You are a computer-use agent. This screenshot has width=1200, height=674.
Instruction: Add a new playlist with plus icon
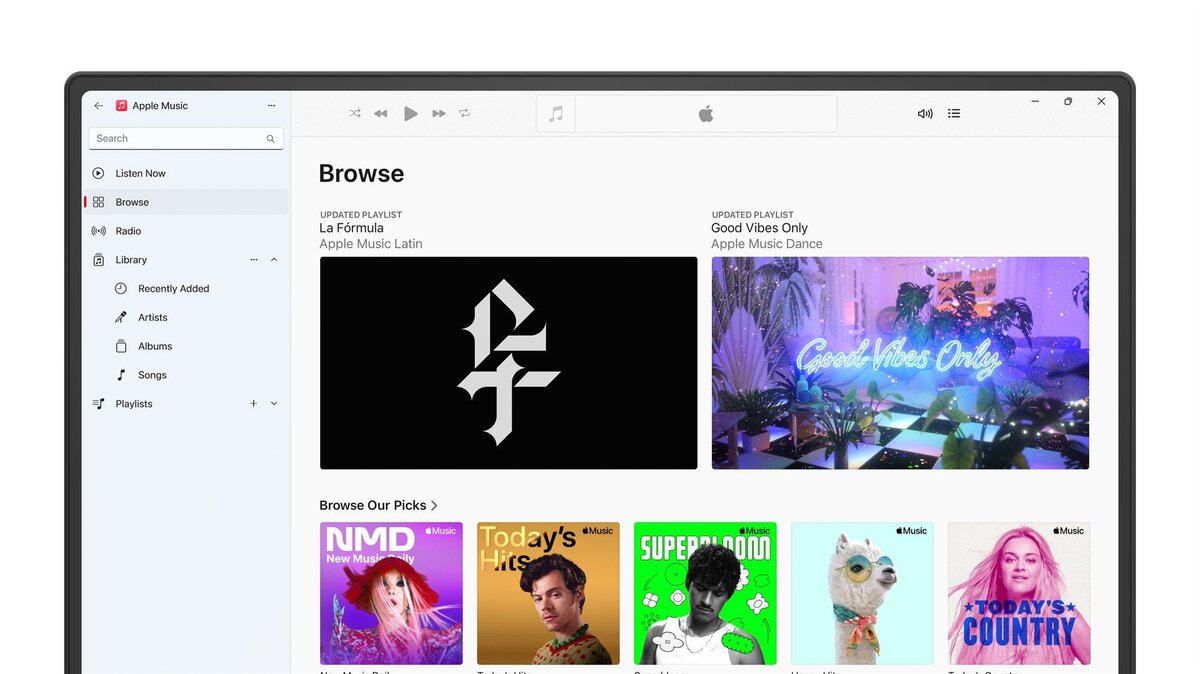pos(254,404)
